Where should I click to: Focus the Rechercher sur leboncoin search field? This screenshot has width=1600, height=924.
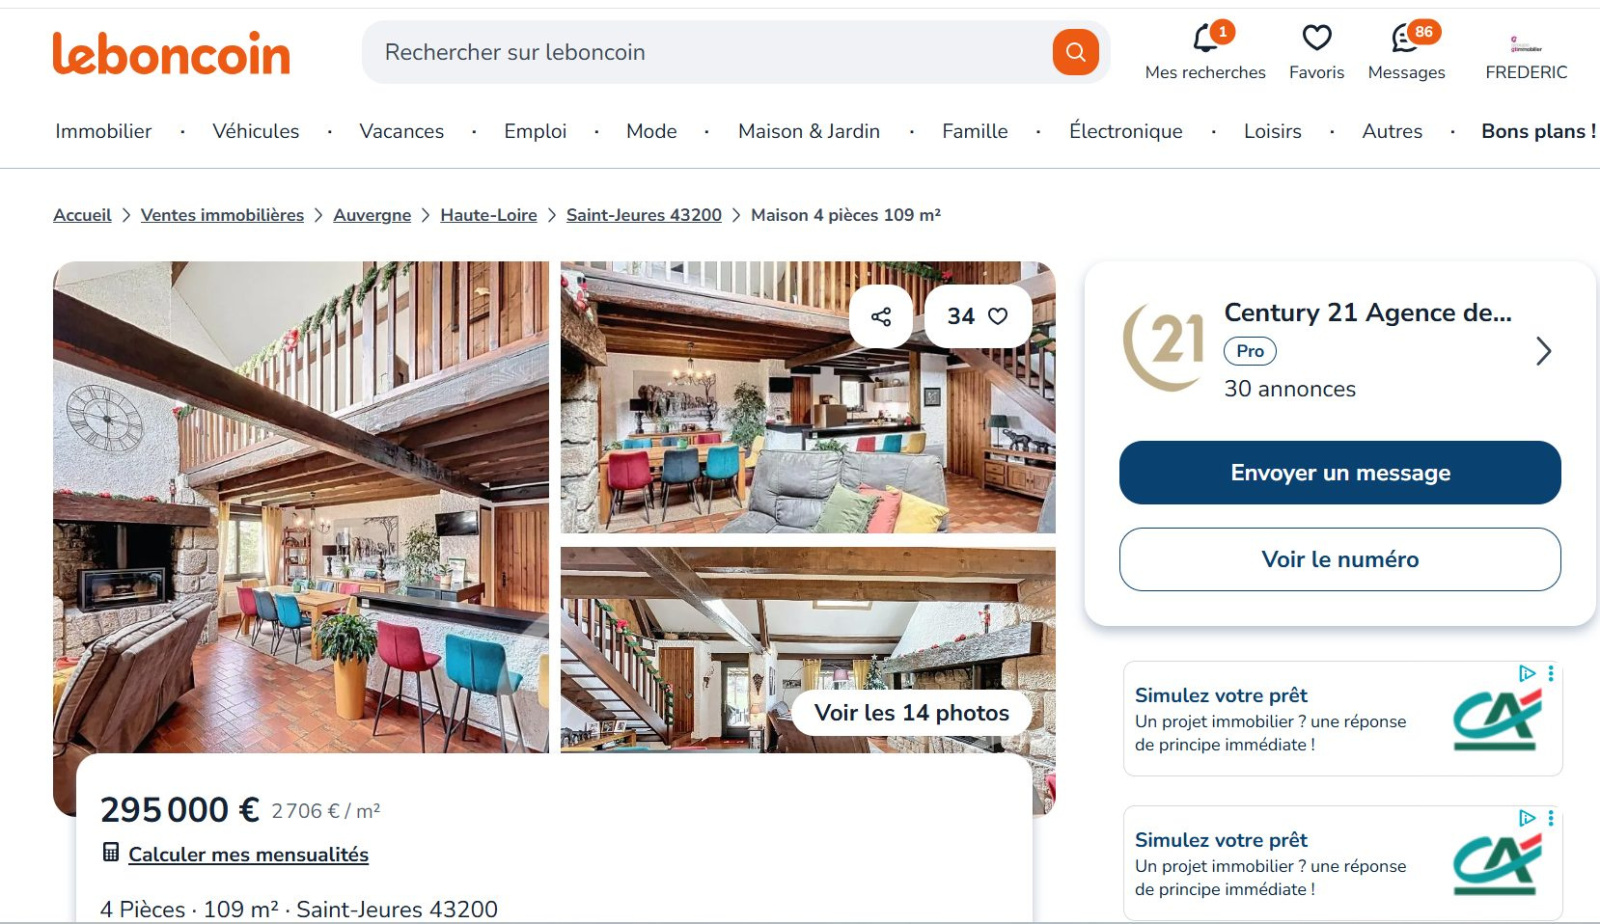click(710, 52)
